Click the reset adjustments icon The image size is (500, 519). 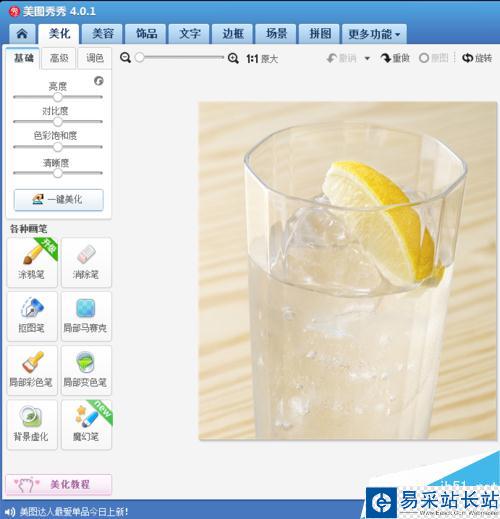(x=99, y=81)
